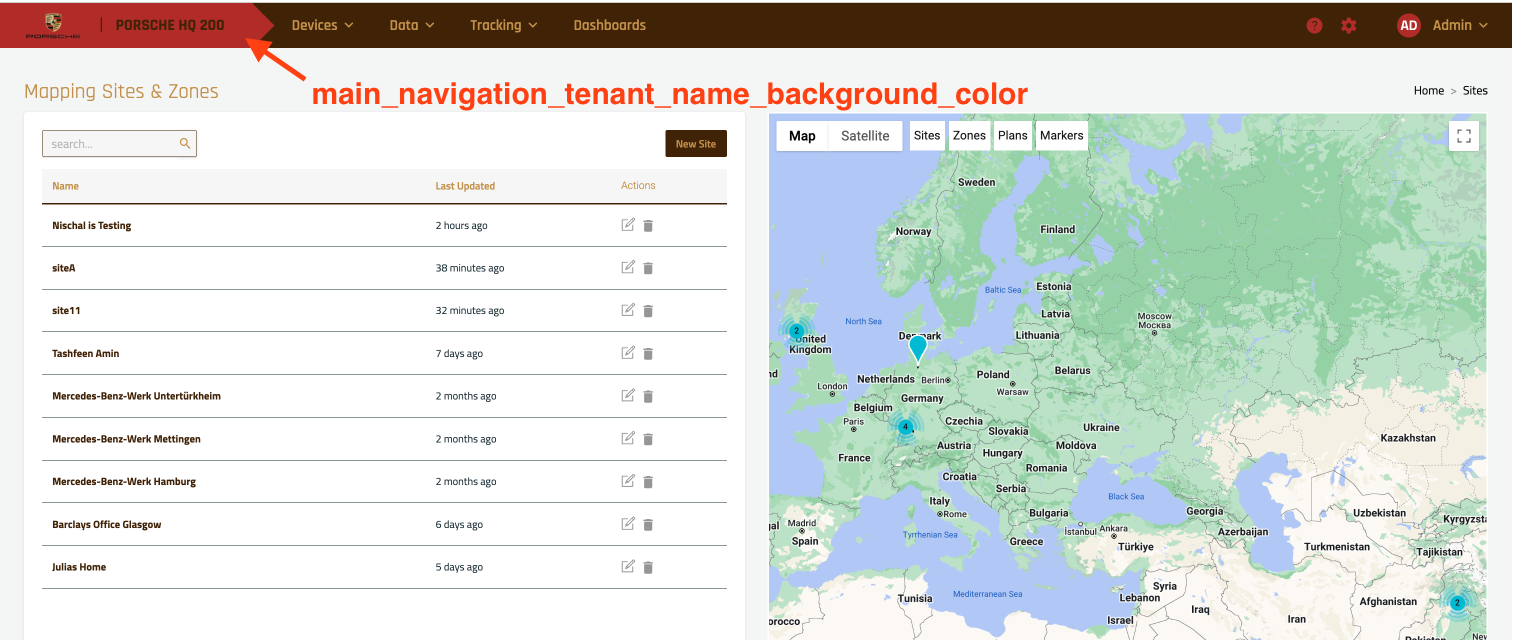The image size is (1523, 640).
Task: Edit the Mercedes-Benz-Werk Hamburg site
Action: coord(628,481)
